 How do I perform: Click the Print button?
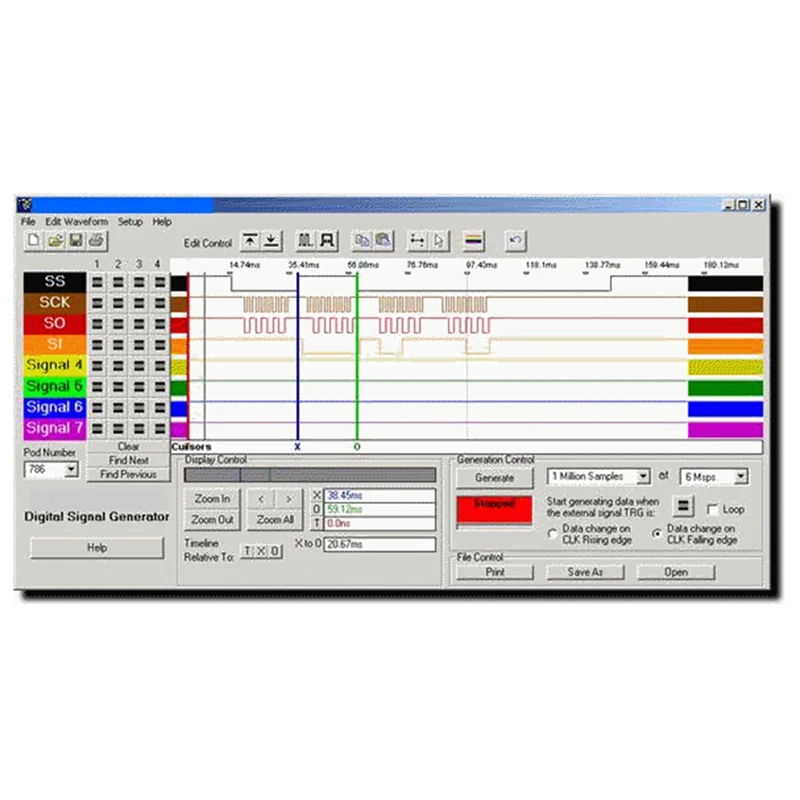click(x=494, y=572)
